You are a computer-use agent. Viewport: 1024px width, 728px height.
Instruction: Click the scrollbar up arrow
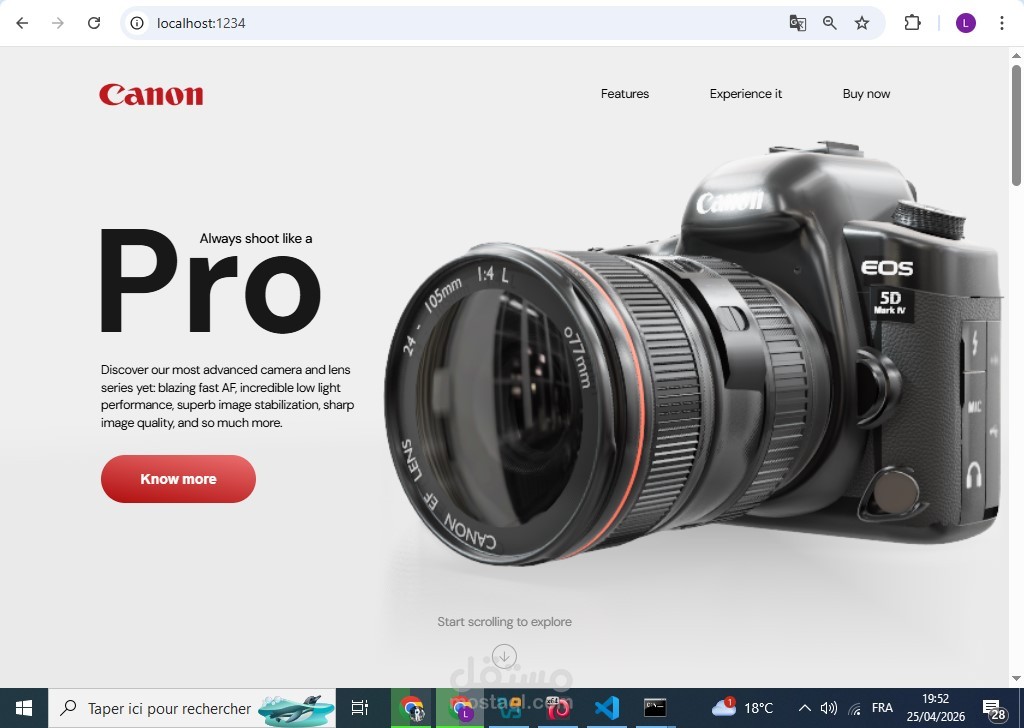1016,55
